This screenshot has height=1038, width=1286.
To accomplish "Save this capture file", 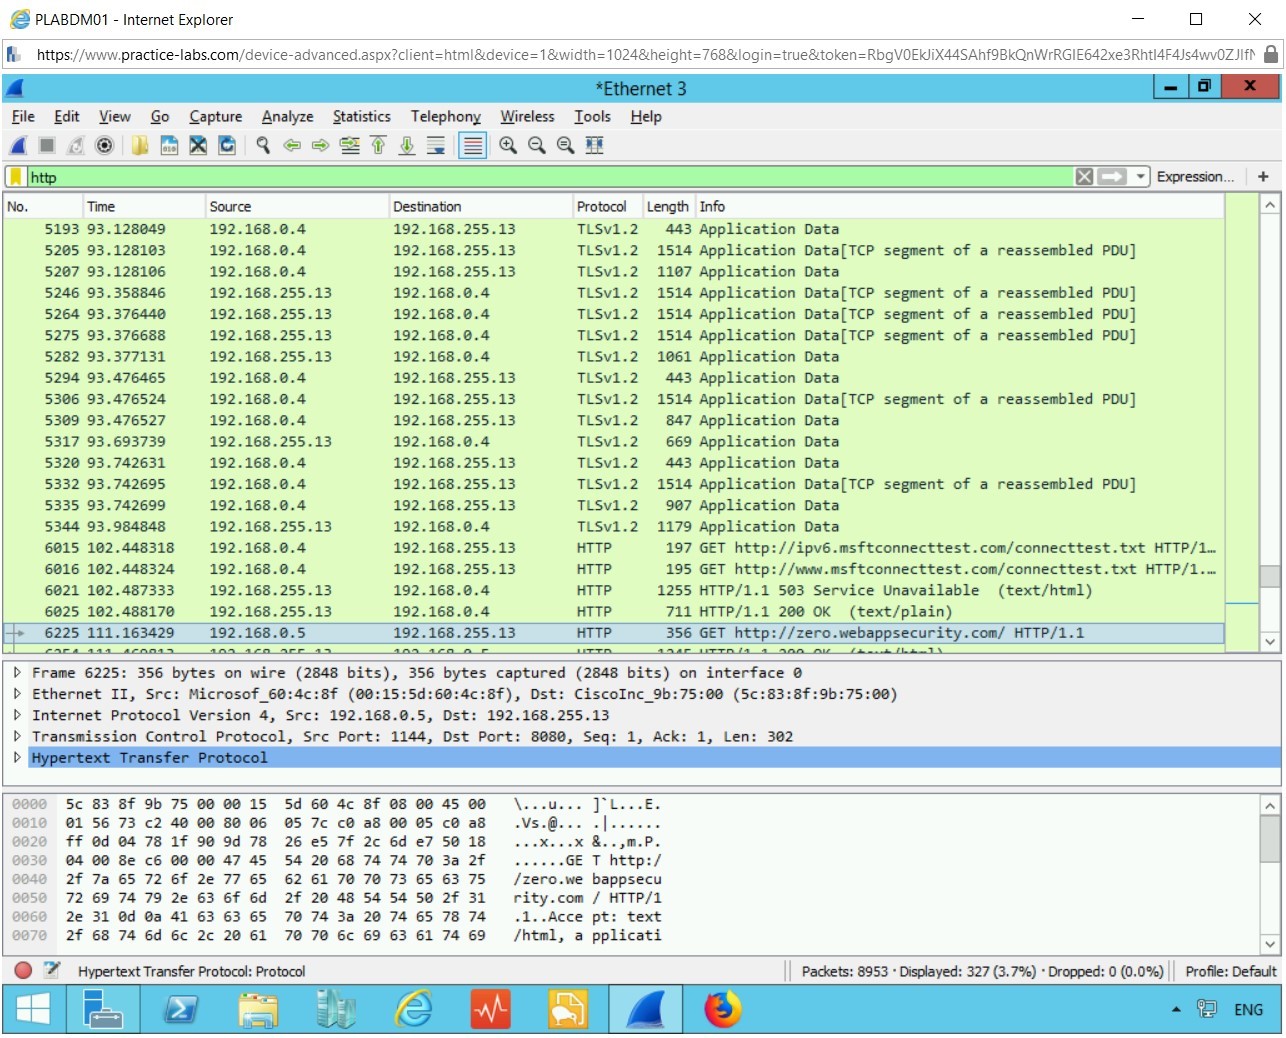I will [169, 146].
